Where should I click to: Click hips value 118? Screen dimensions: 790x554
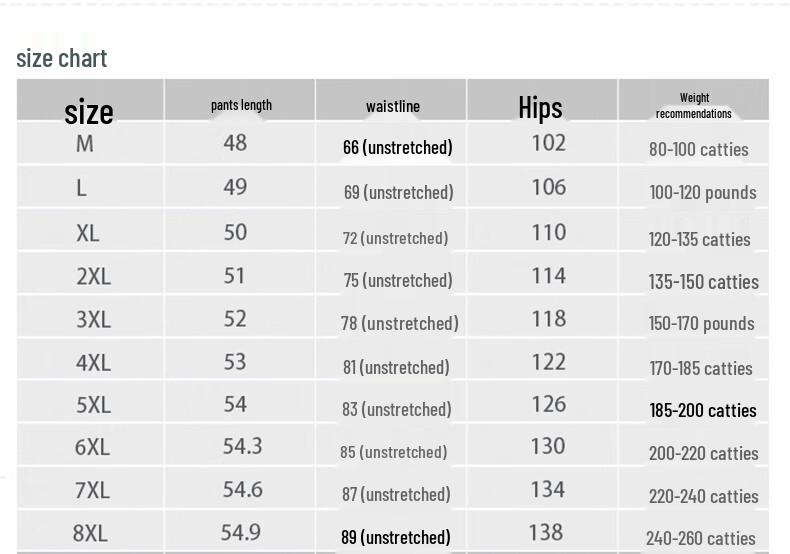pyautogui.click(x=549, y=319)
